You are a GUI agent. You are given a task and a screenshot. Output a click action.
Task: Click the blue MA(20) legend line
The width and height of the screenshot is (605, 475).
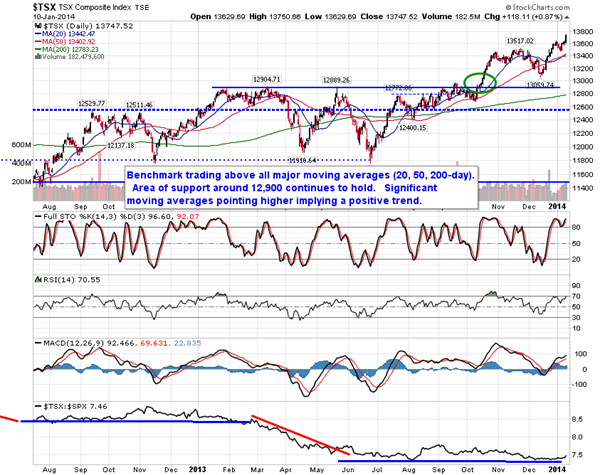coord(38,34)
